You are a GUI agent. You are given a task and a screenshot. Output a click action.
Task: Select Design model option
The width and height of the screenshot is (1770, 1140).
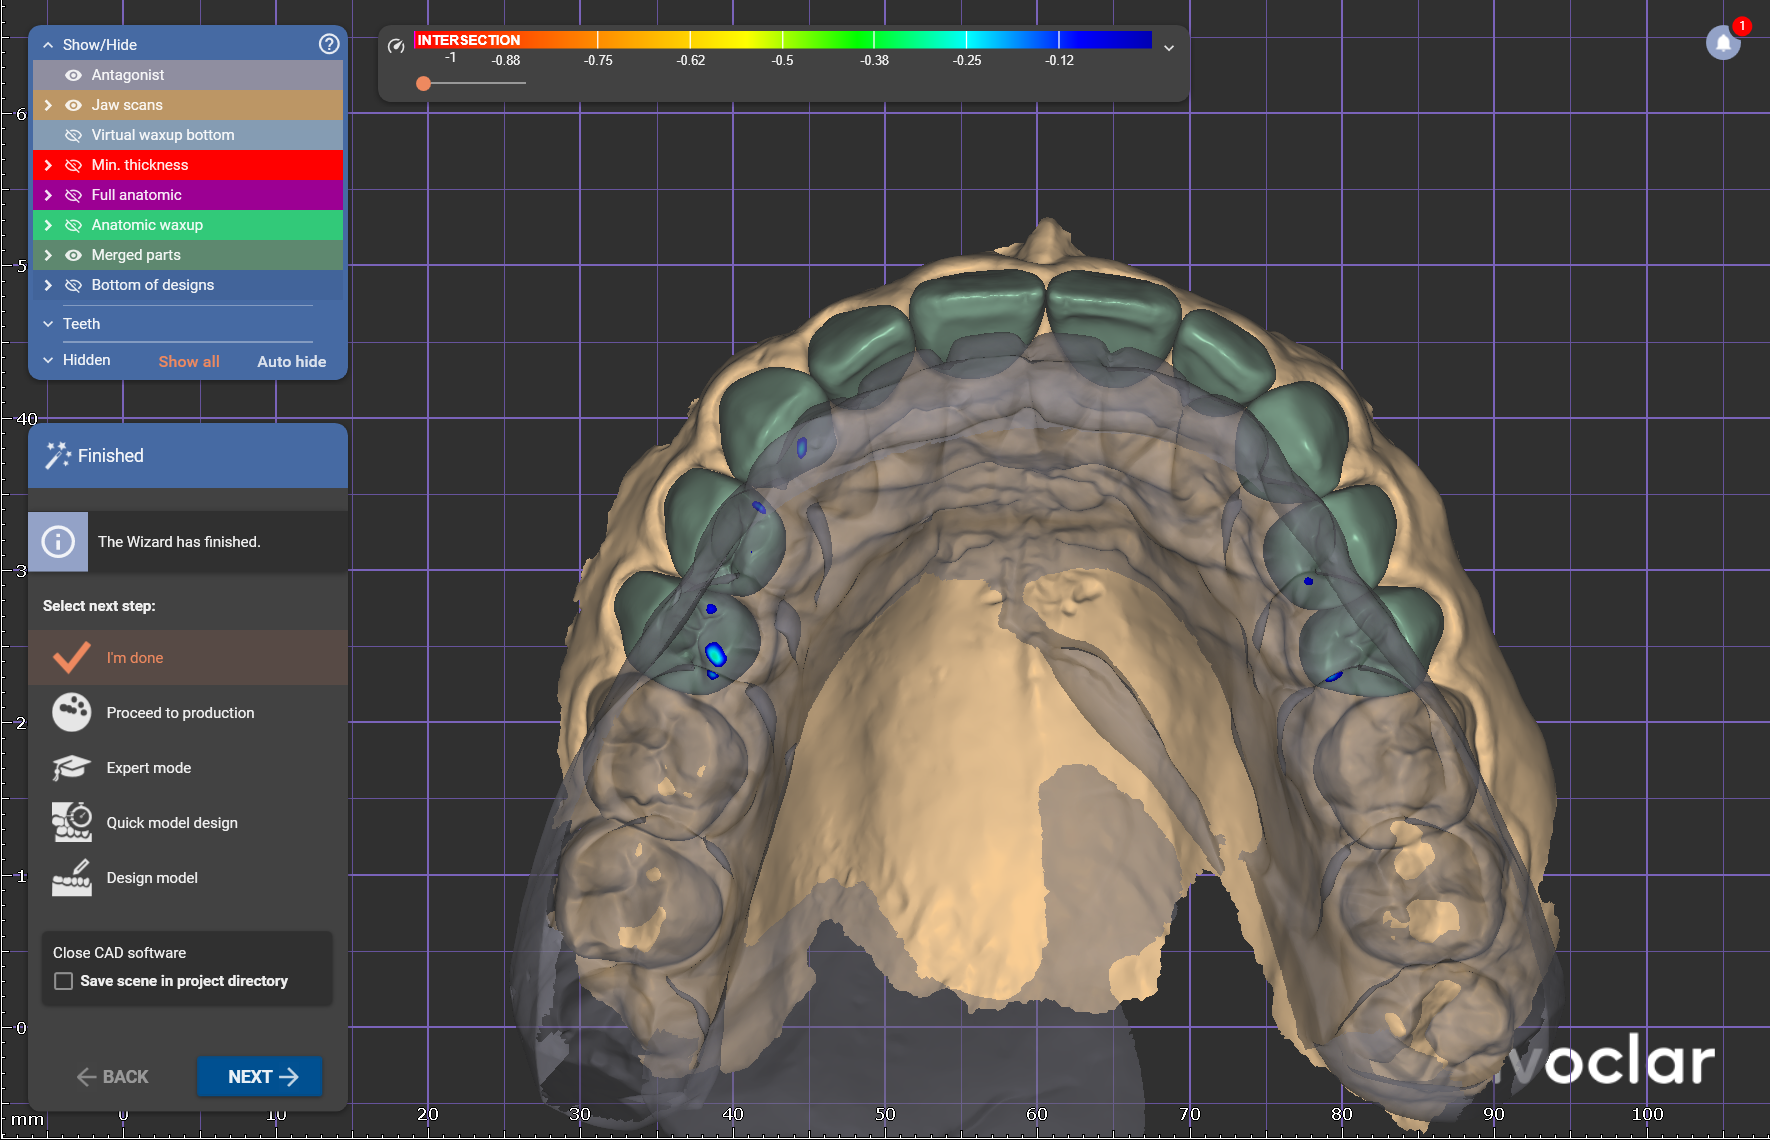tap(188, 877)
